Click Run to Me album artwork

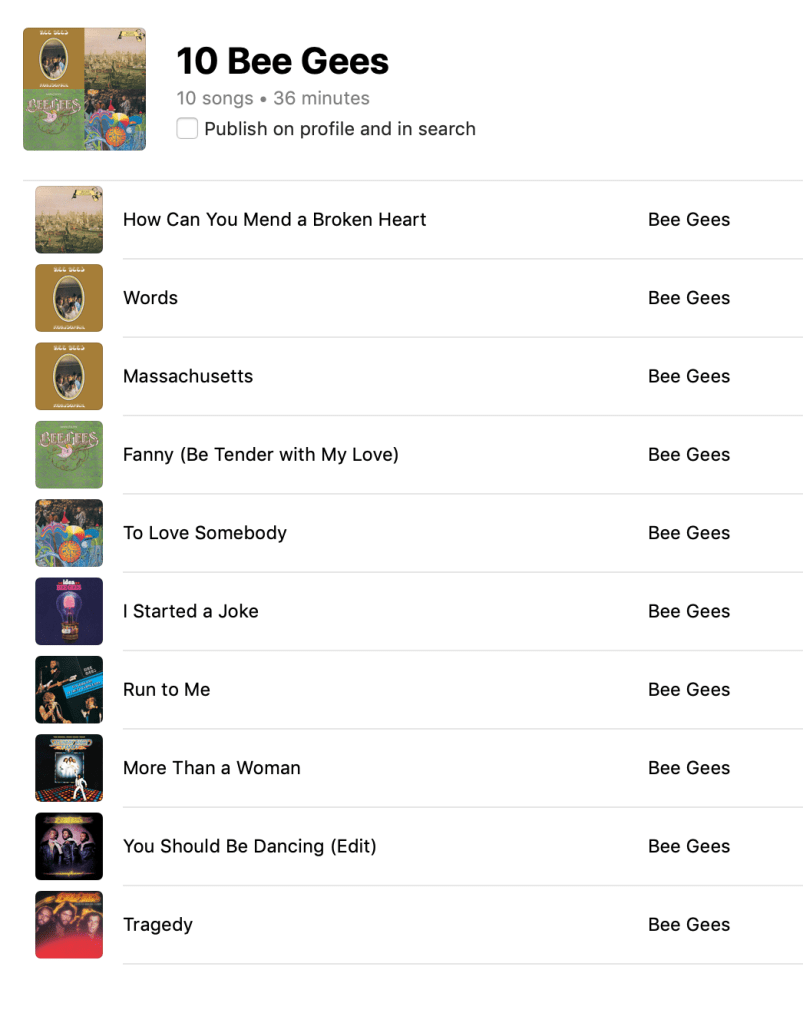pos(69,690)
